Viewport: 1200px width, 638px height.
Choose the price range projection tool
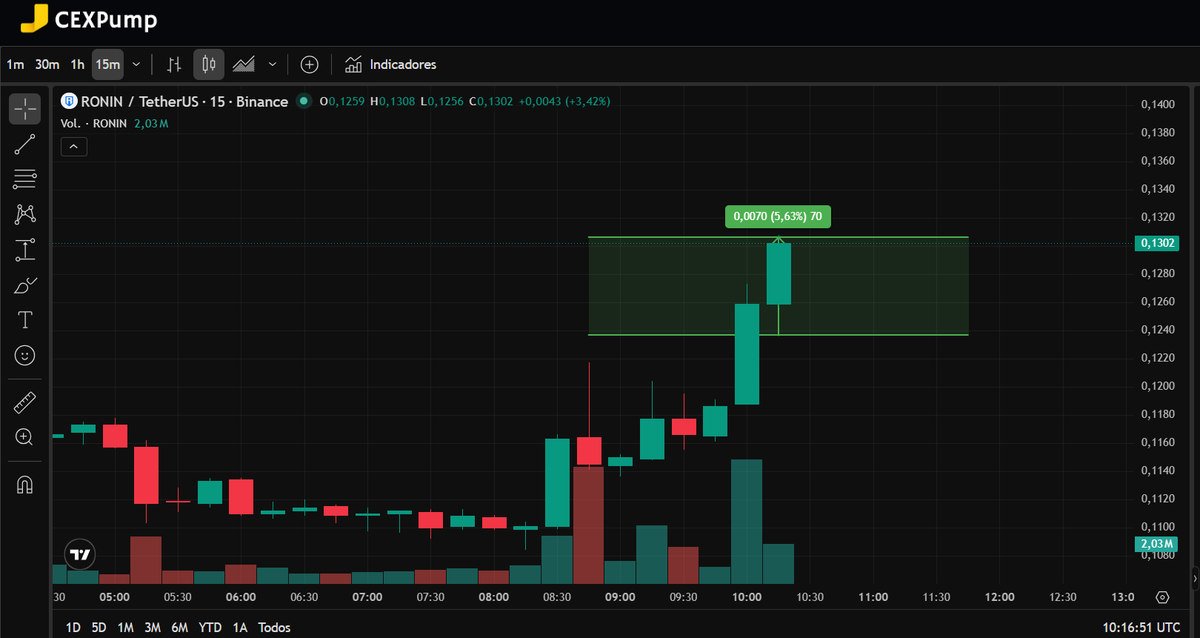tap(25, 250)
